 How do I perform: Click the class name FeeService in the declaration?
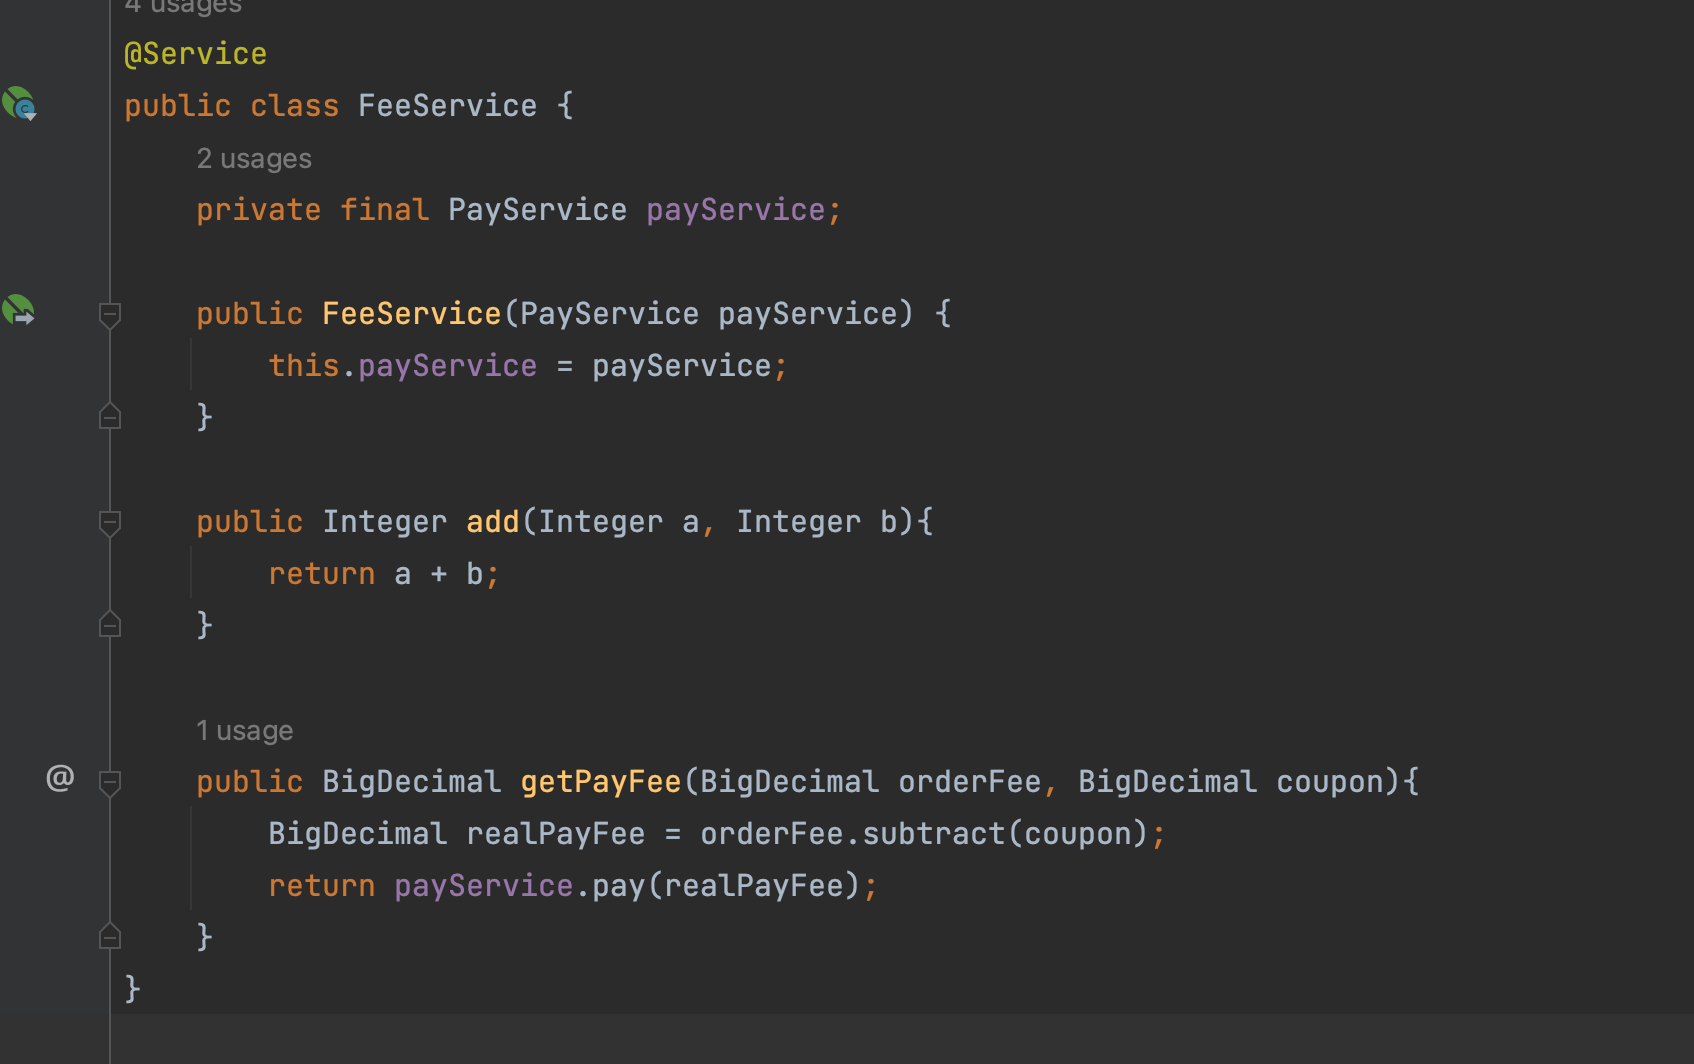447,106
